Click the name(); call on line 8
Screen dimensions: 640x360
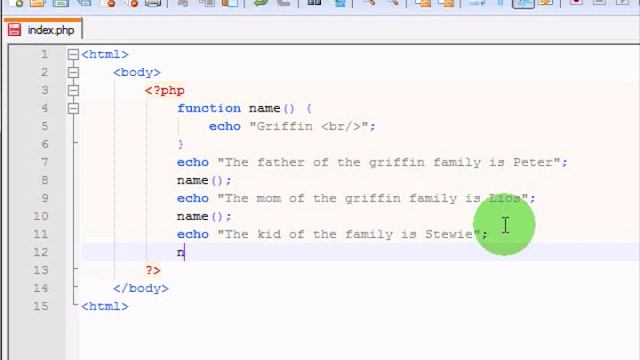(x=204, y=180)
